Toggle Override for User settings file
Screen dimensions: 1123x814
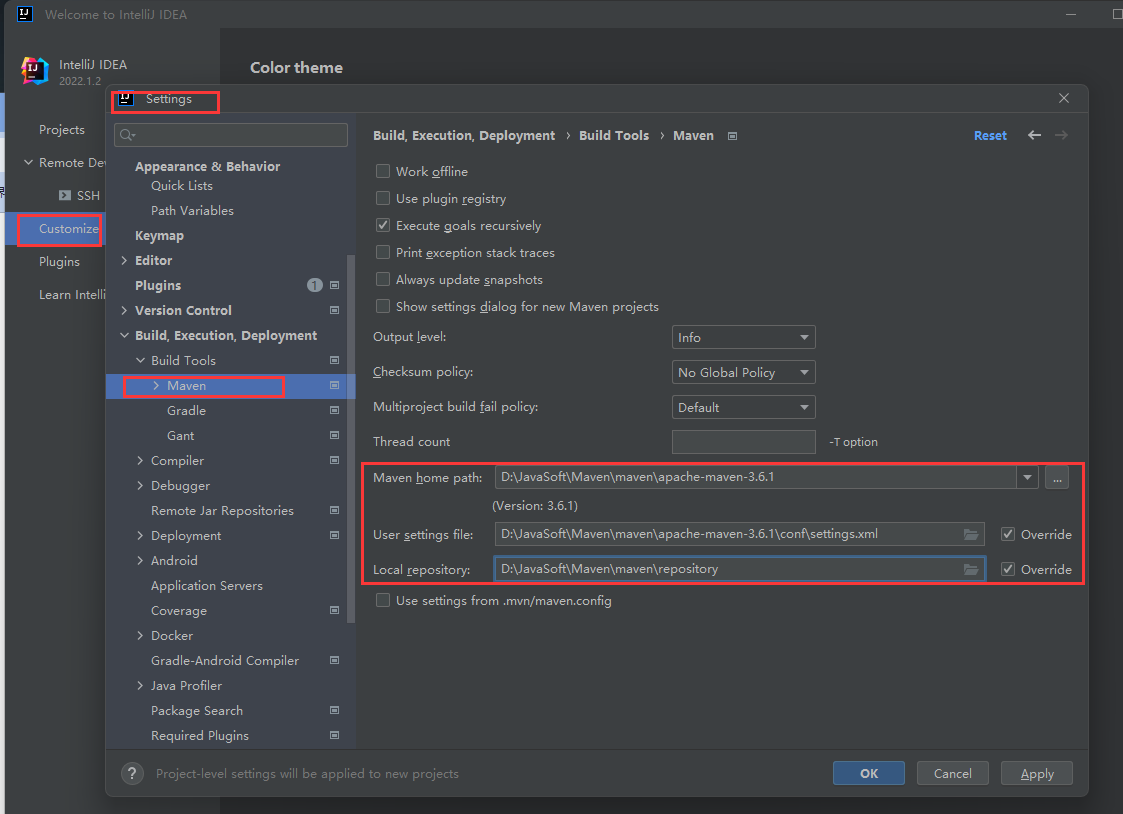pyautogui.click(x=1008, y=534)
